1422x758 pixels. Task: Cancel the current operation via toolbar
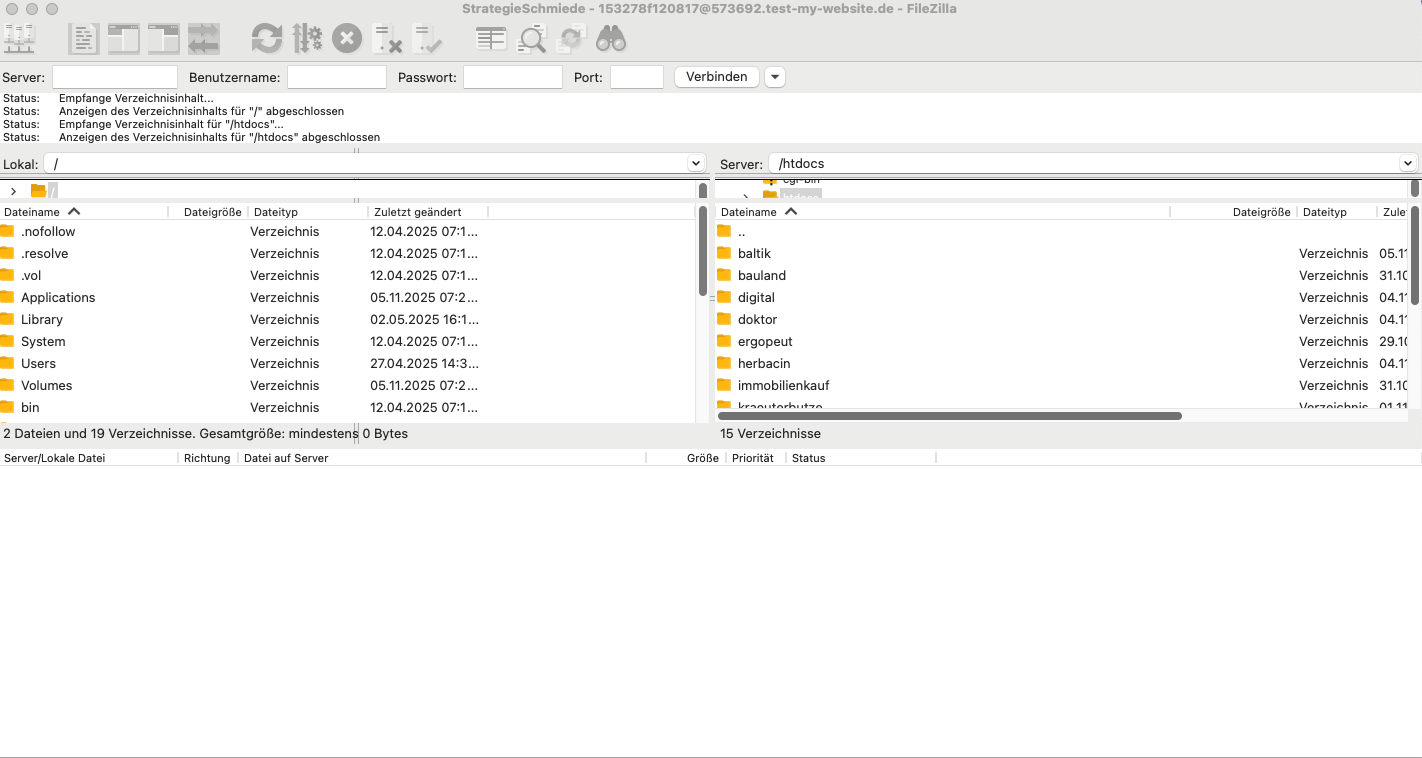347,39
